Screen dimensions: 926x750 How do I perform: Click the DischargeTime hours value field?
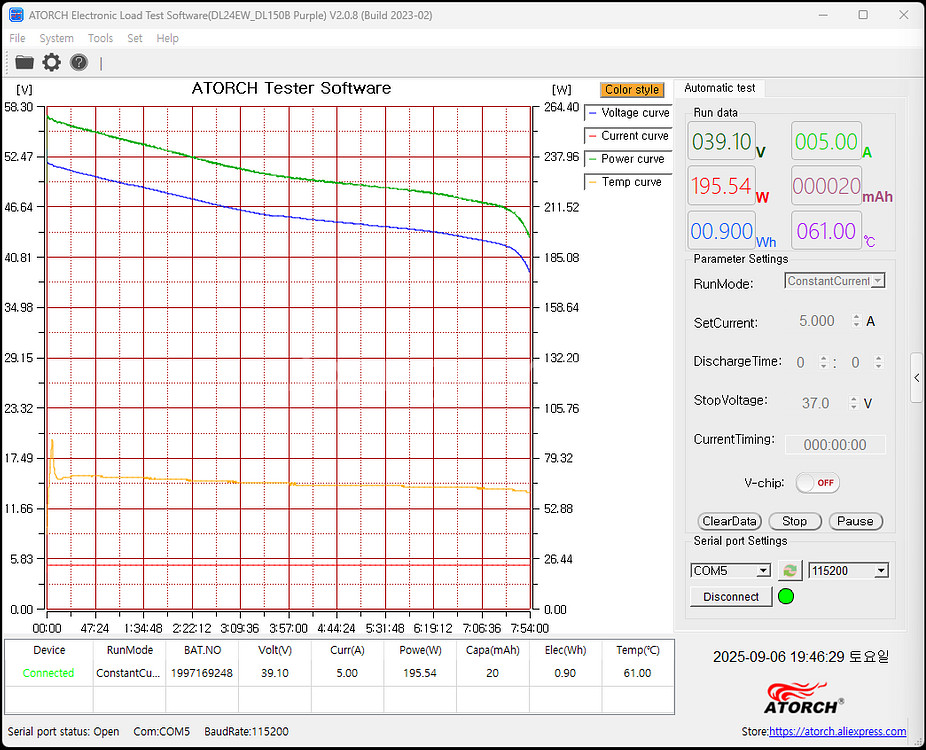pyautogui.click(x=801, y=362)
